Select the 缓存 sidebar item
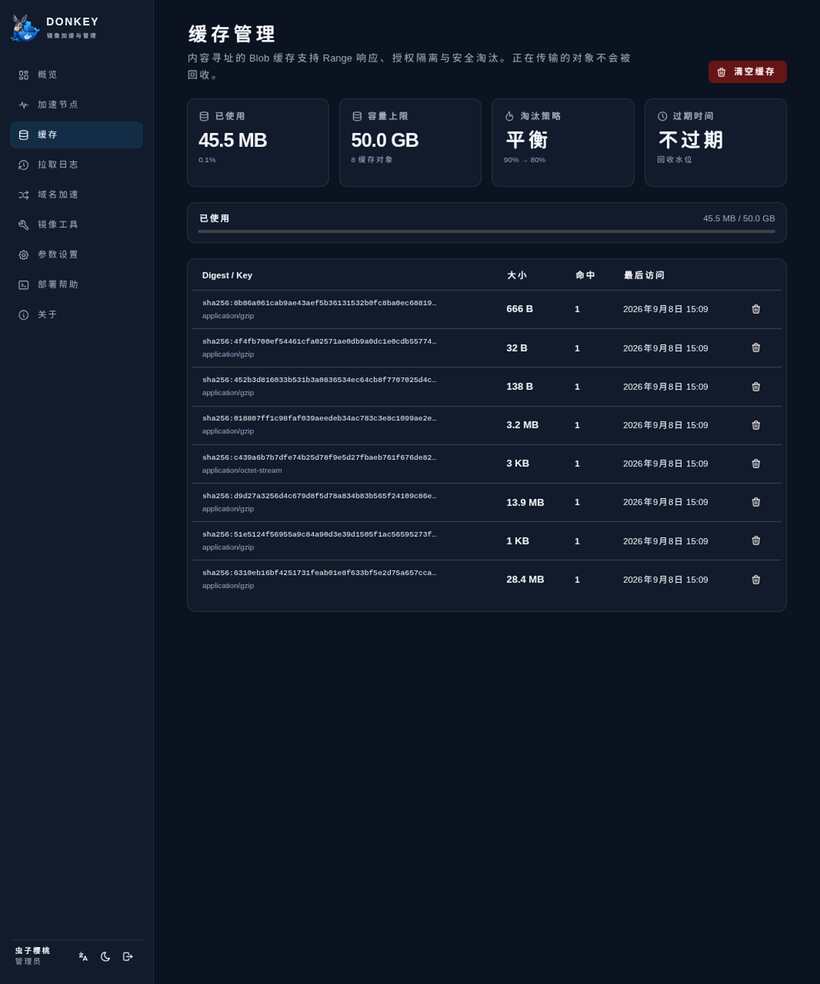Screen dimensions: 820x984 (x=77, y=135)
